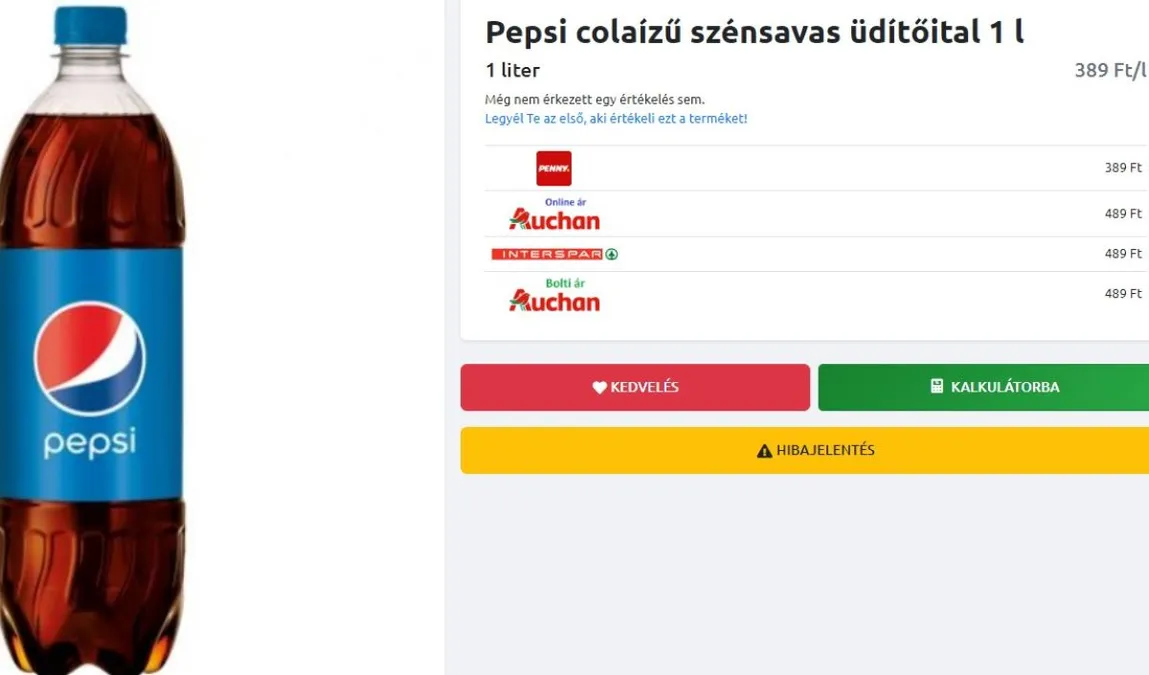The height and width of the screenshot is (675, 1149).
Task: Open the 'Legyél Te az első' rating link
Action: coord(616,118)
